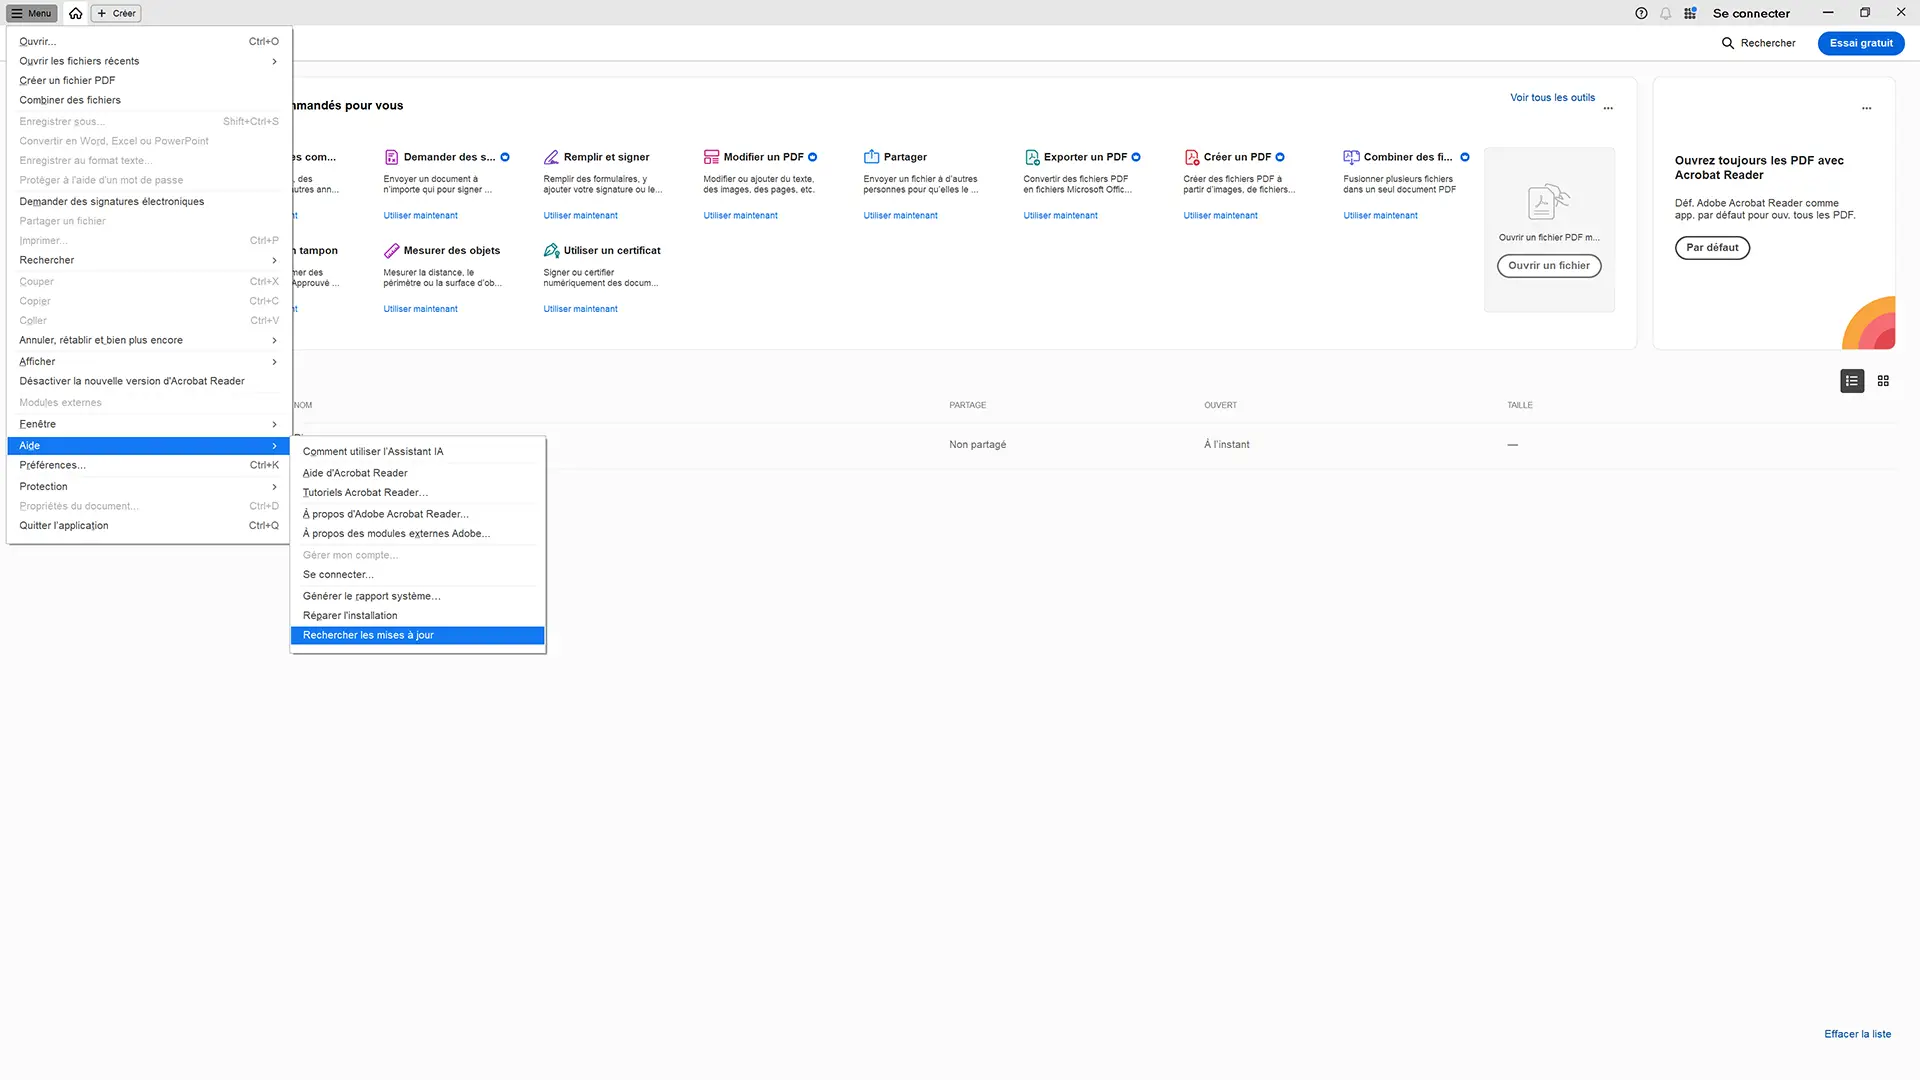Select the Modifier un PDF icon

(711, 157)
